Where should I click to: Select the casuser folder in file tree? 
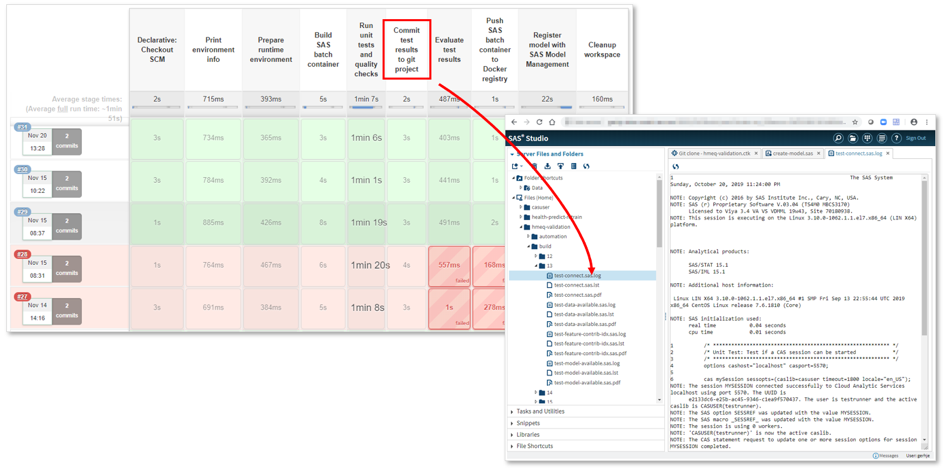click(540, 207)
